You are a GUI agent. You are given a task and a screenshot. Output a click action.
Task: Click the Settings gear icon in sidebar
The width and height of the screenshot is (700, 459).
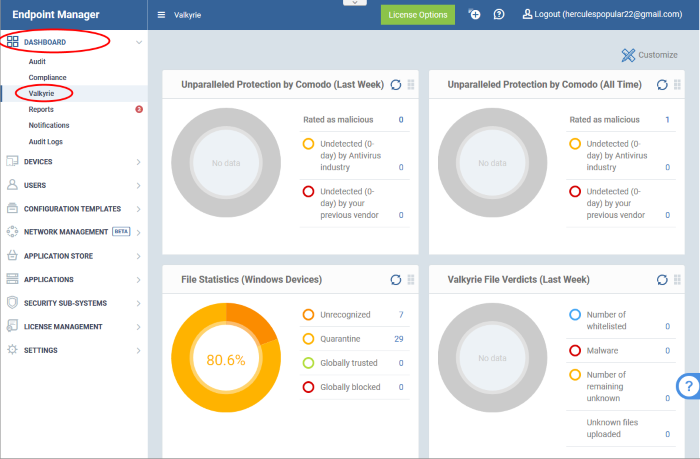click(x=12, y=350)
